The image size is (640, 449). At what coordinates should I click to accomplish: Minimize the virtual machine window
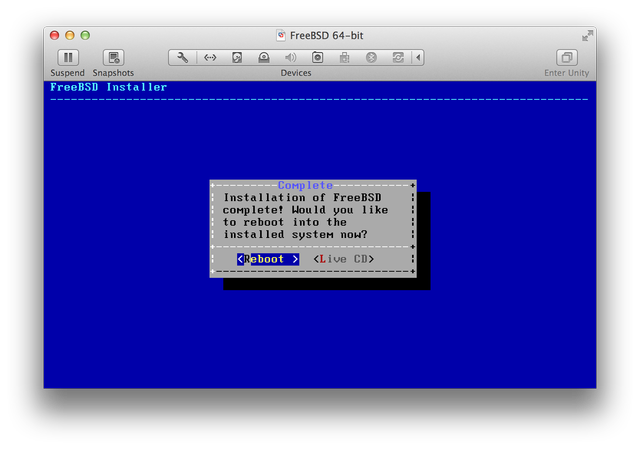click(x=70, y=36)
